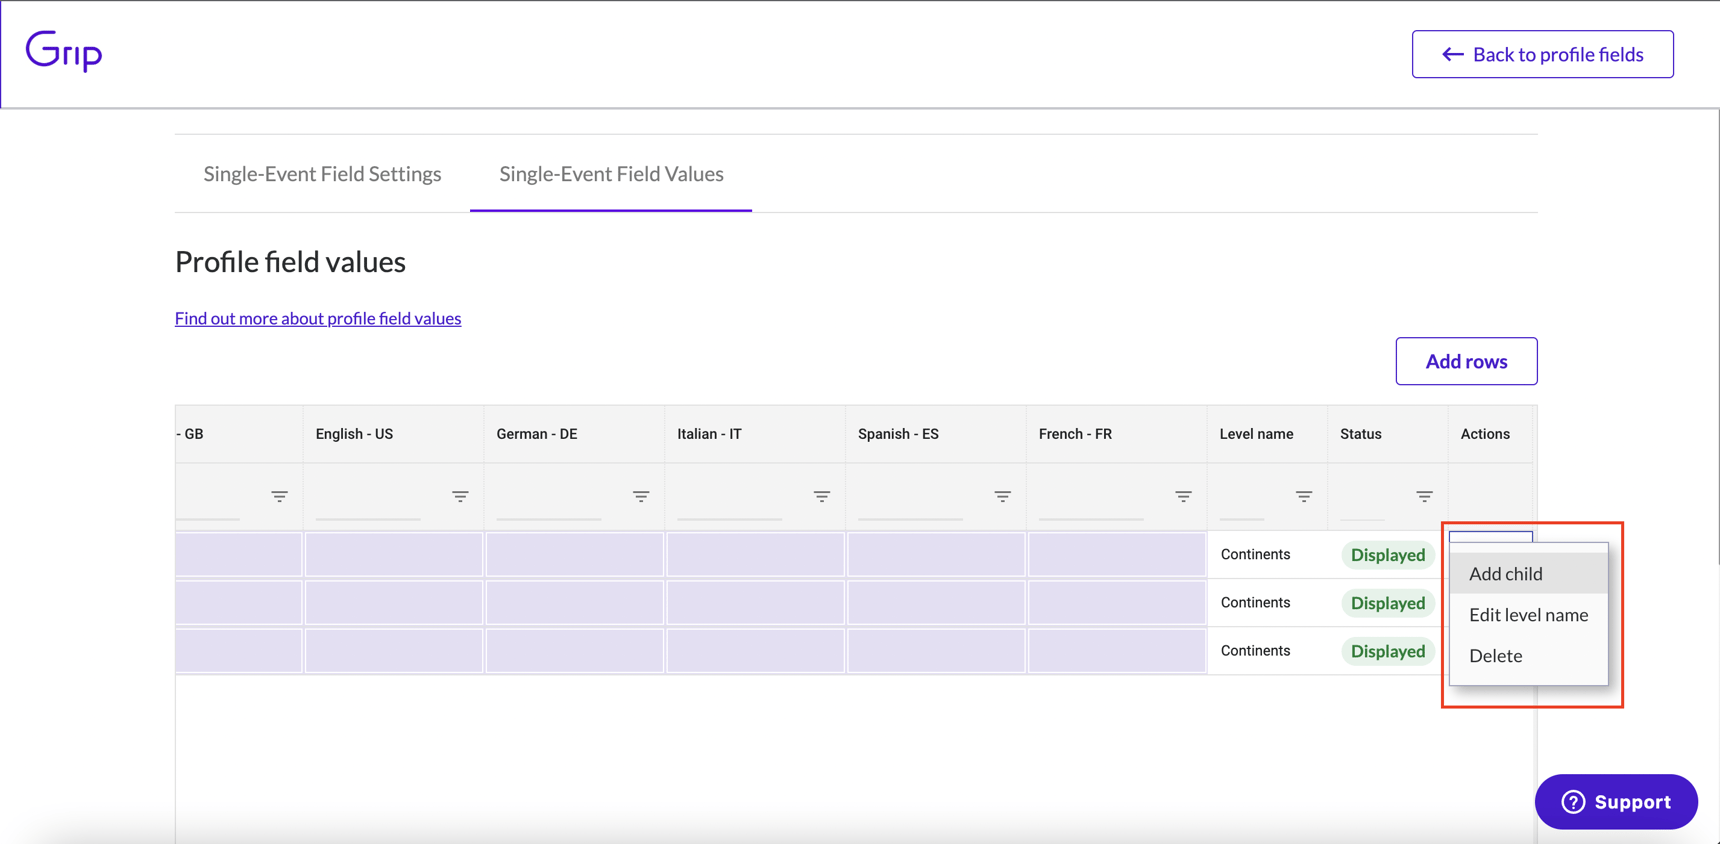The width and height of the screenshot is (1720, 844).
Task: Open filter icon for Spanish - ES column
Action: (x=1003, y=496)
